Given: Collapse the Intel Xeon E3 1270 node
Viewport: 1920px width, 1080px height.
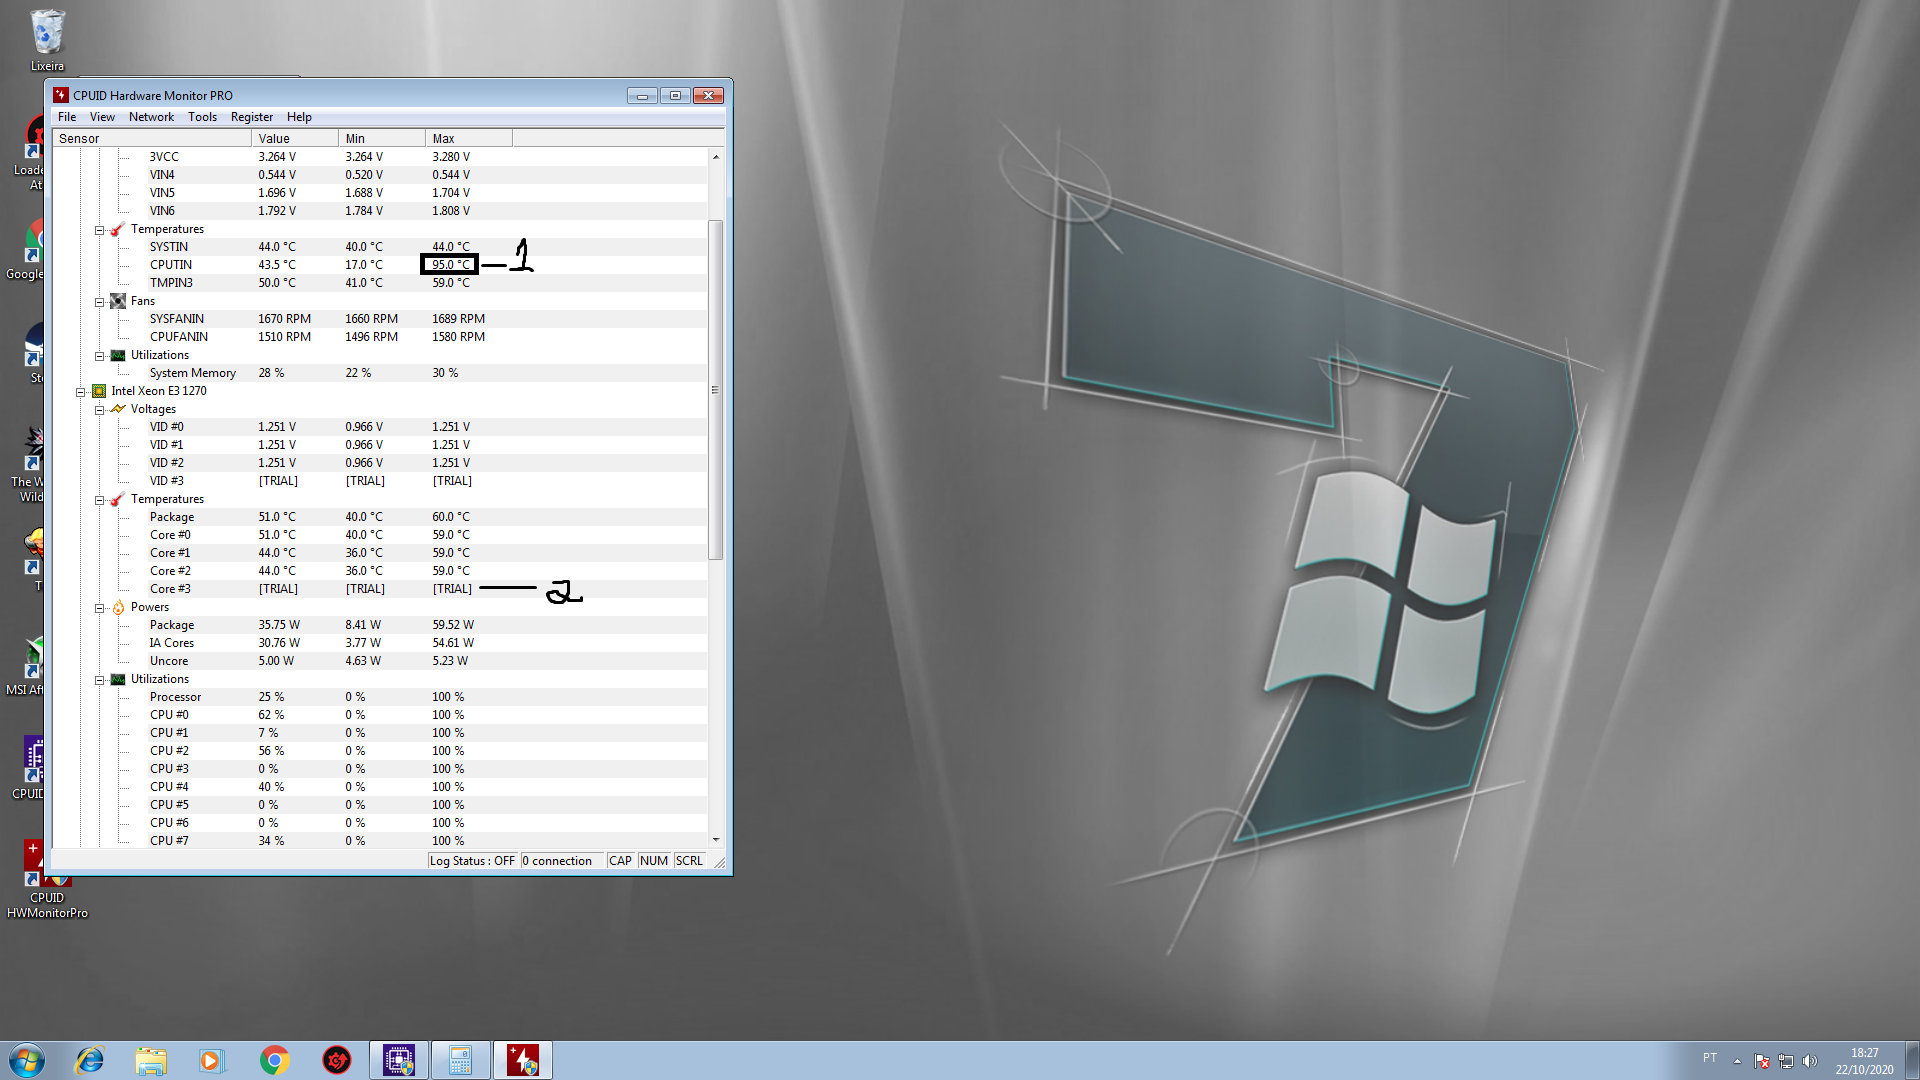Looking at the screenshot, I should tap(80, 392).
